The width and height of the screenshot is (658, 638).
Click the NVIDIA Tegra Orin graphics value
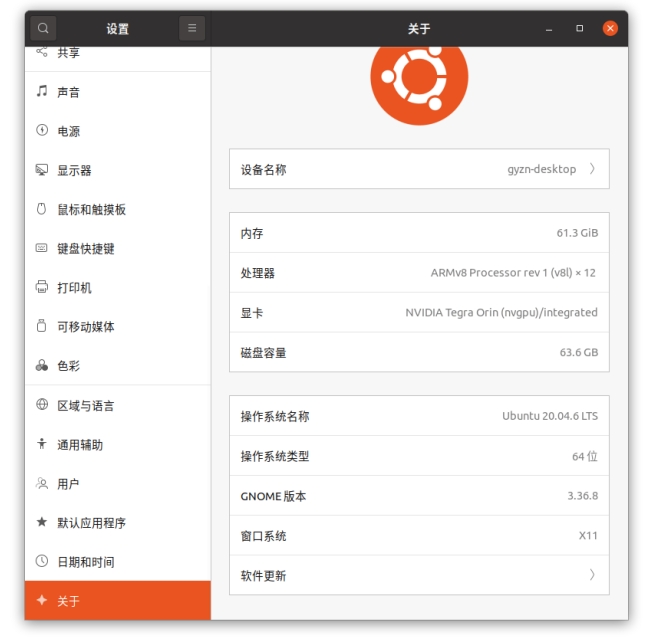(501, 313)
